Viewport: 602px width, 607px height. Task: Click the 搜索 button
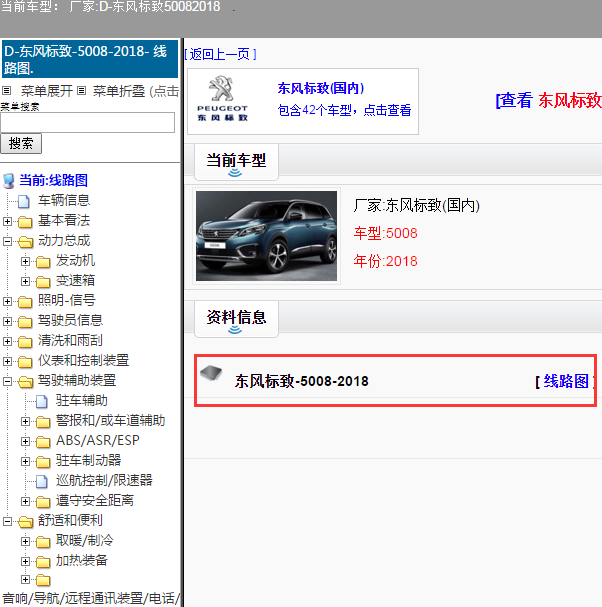click(21, 144)
